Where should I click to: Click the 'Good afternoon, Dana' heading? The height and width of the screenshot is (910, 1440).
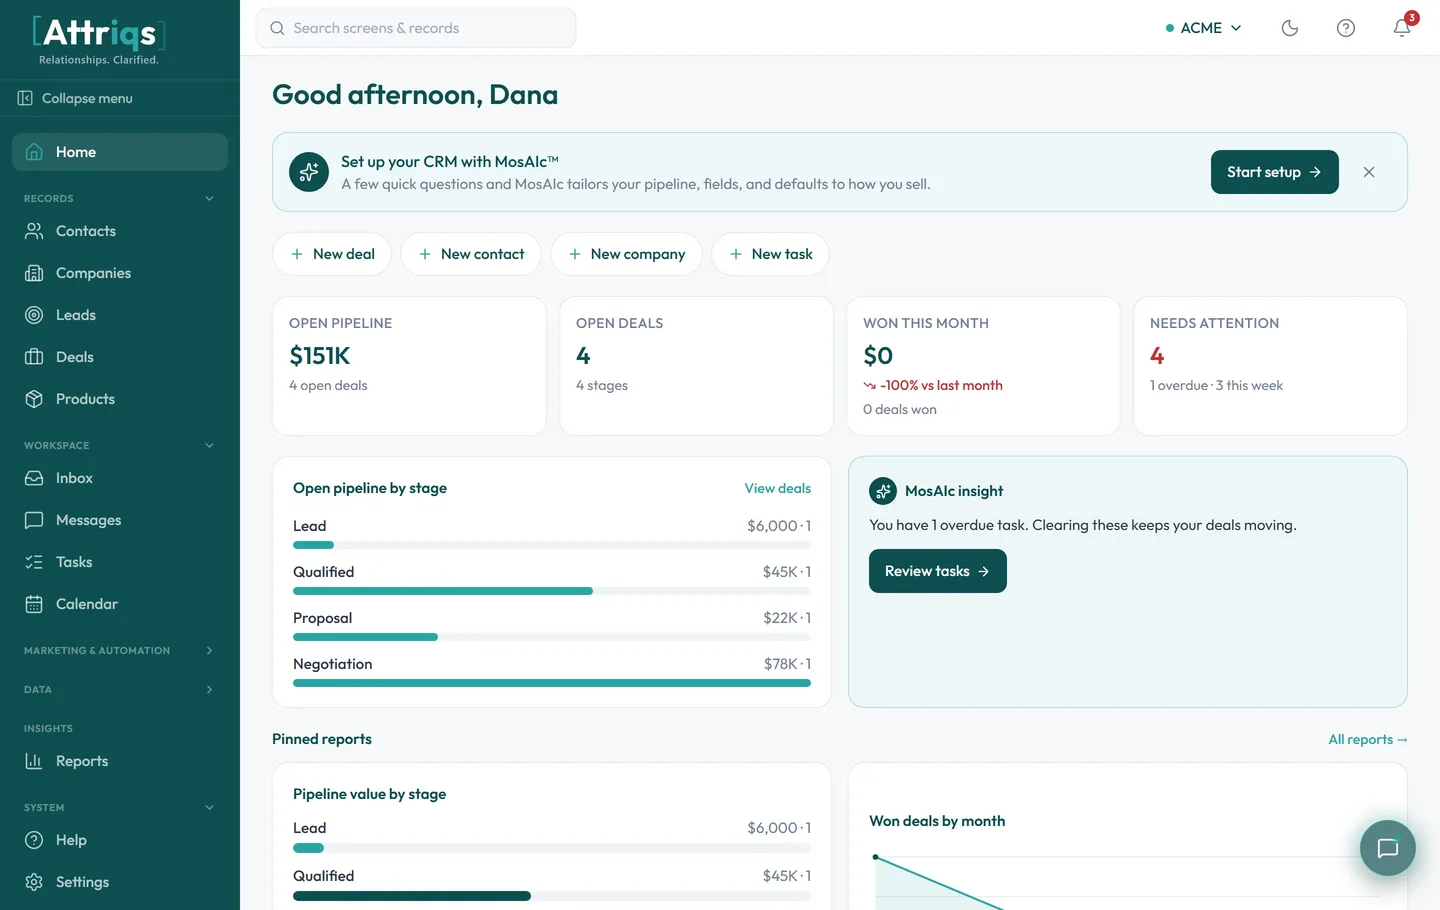(415, 95)
